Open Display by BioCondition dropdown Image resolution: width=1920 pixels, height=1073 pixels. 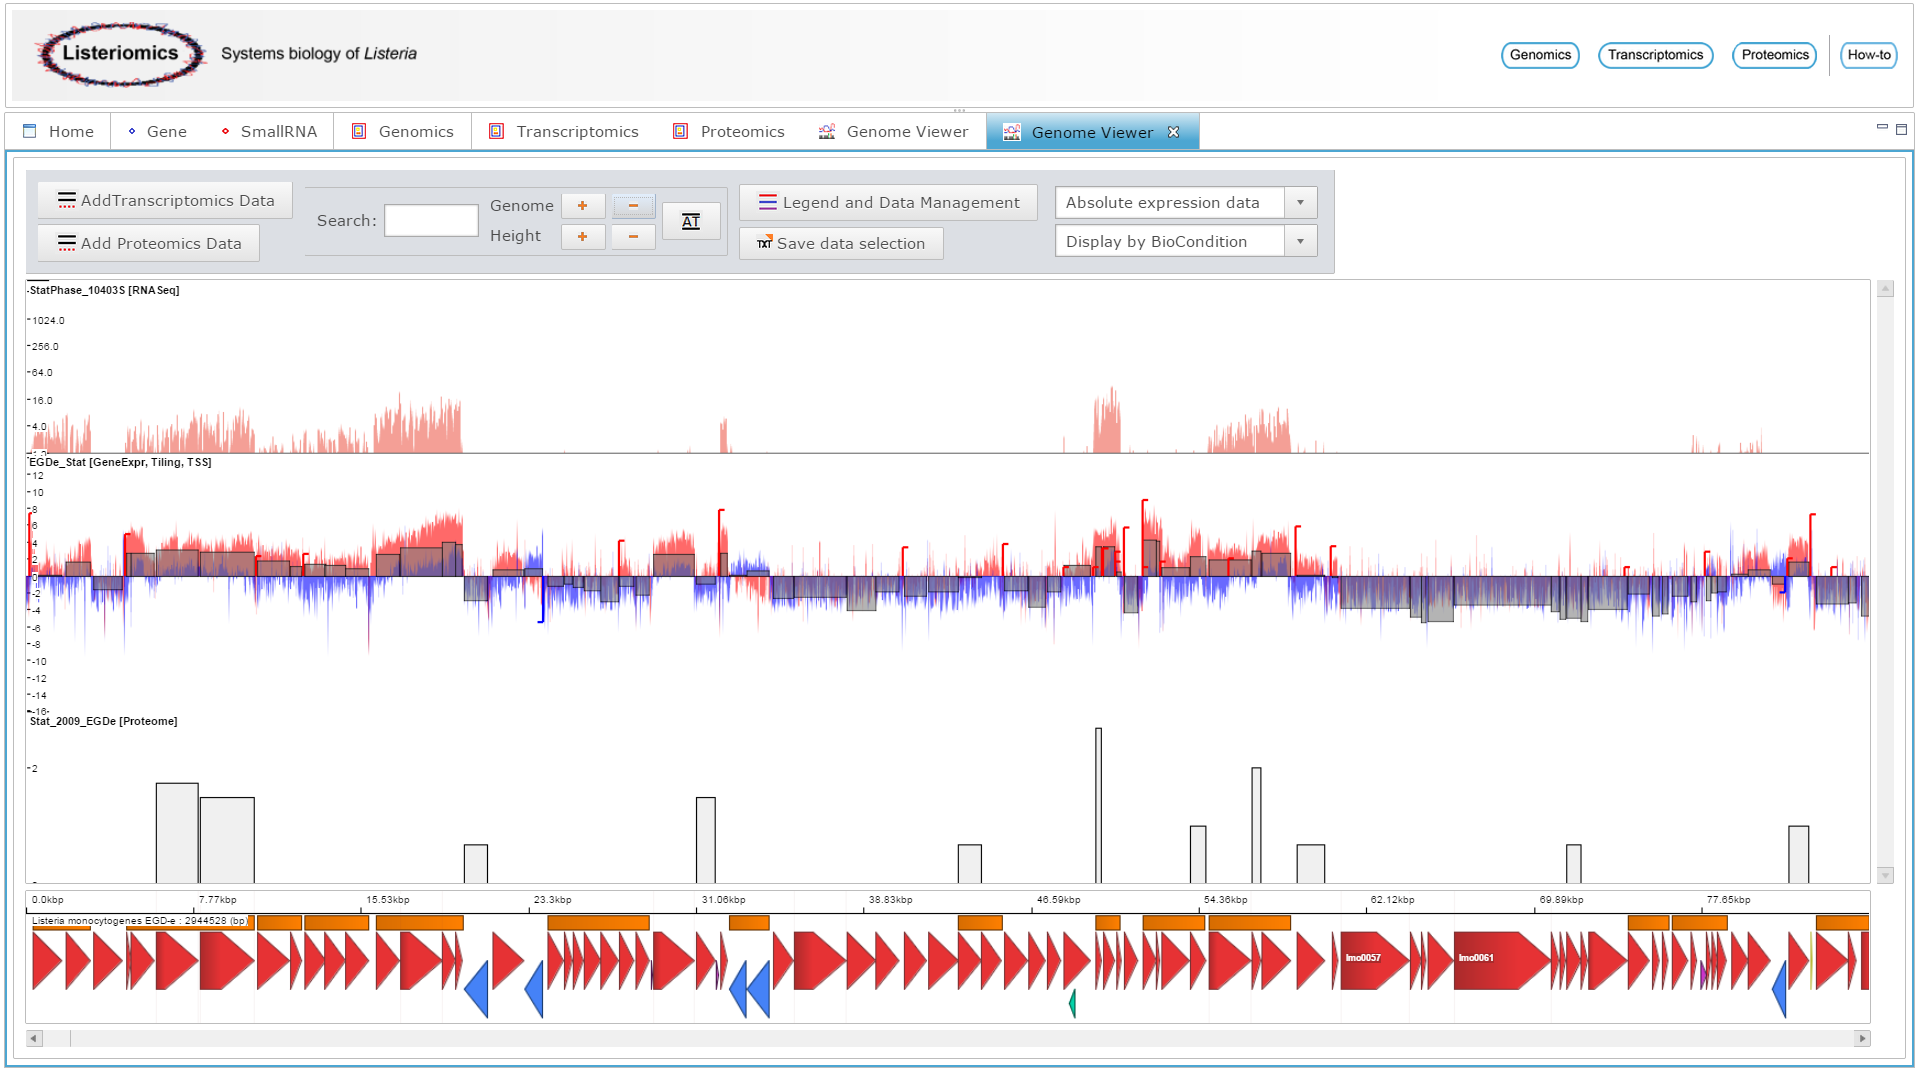tap(1300, 242)
